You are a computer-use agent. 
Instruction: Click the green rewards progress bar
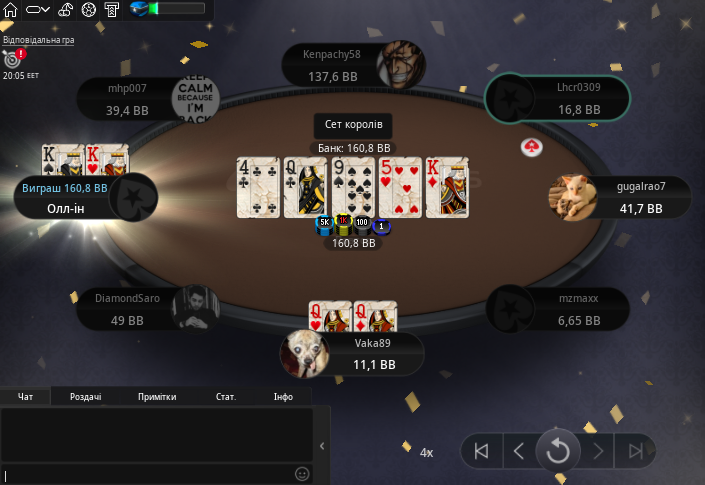point(177,9)
